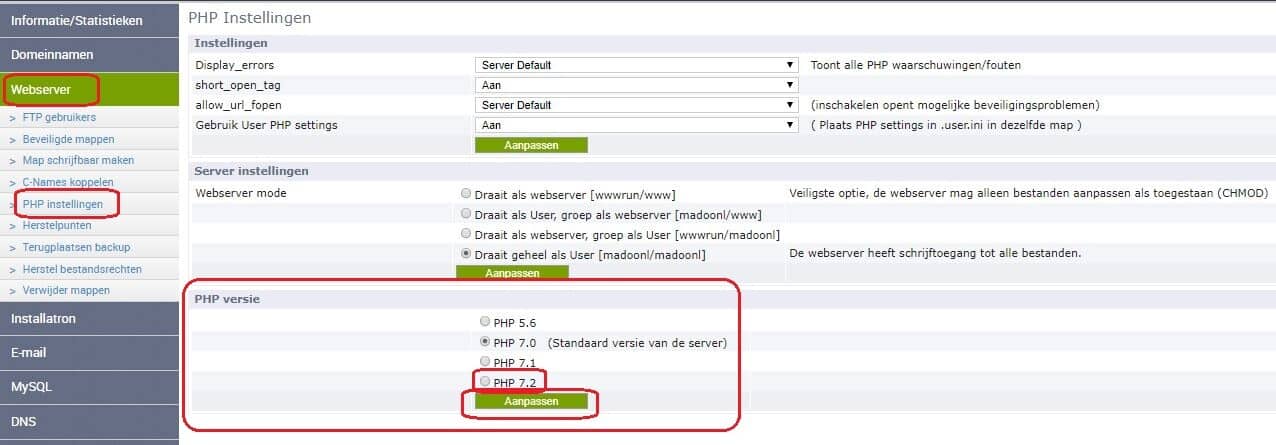
Task: Open PHP instellingen link
Action: coord(62,204)
